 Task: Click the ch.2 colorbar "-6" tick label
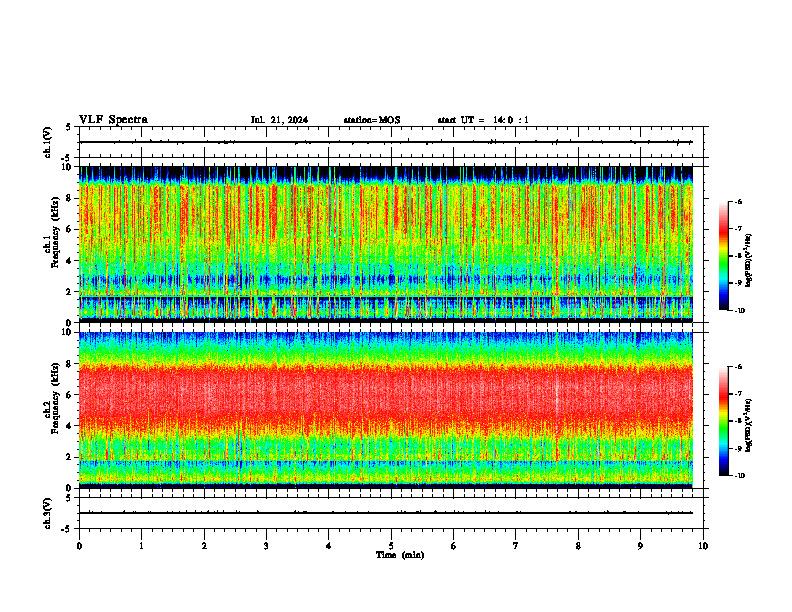[738, 367]
